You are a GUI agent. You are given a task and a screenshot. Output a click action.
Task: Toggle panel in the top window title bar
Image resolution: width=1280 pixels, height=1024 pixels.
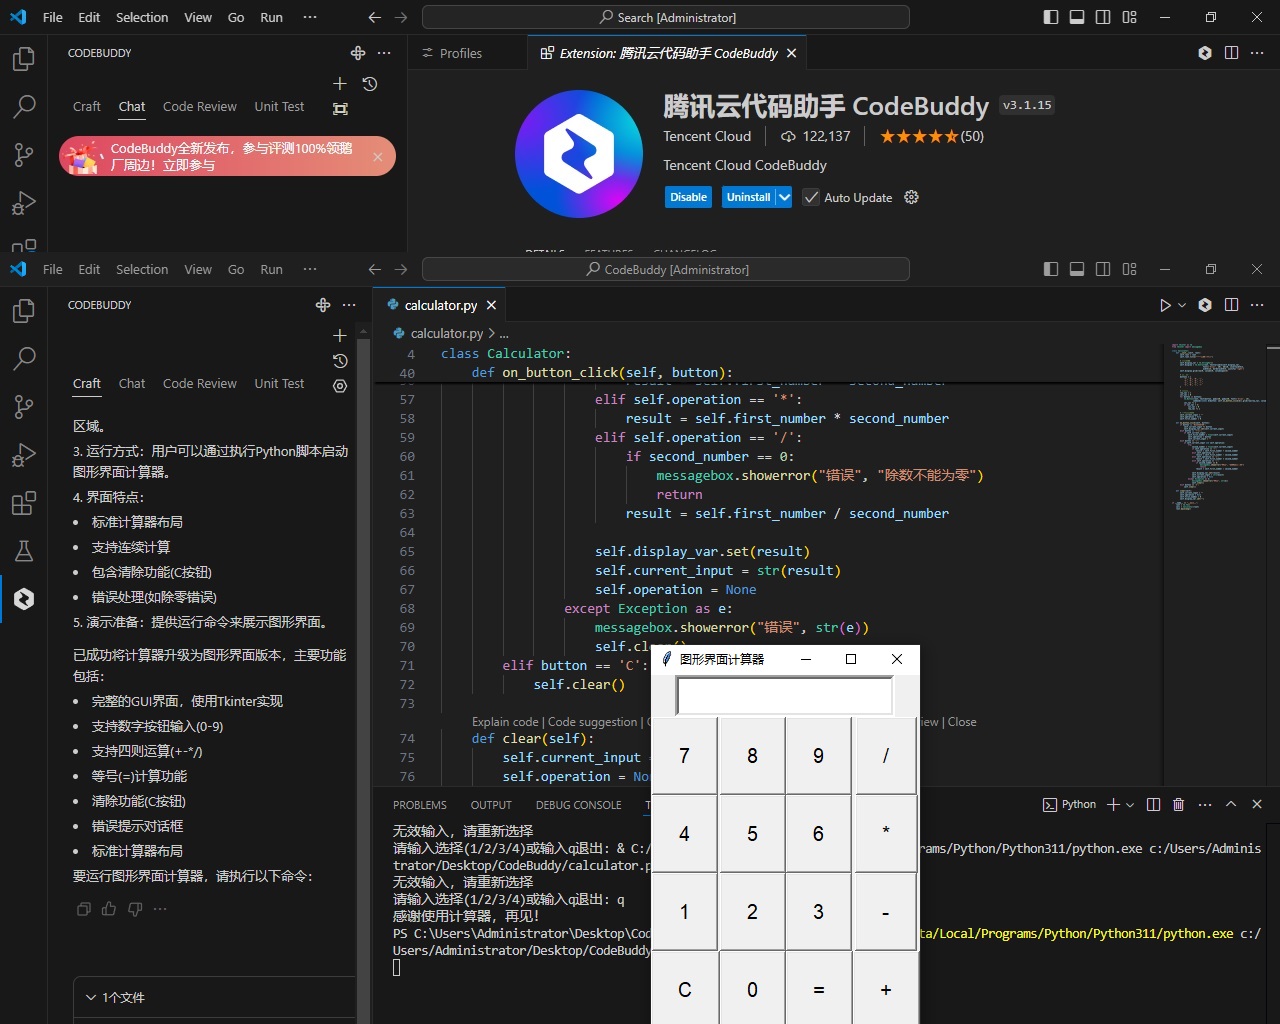click(1077, 17)
